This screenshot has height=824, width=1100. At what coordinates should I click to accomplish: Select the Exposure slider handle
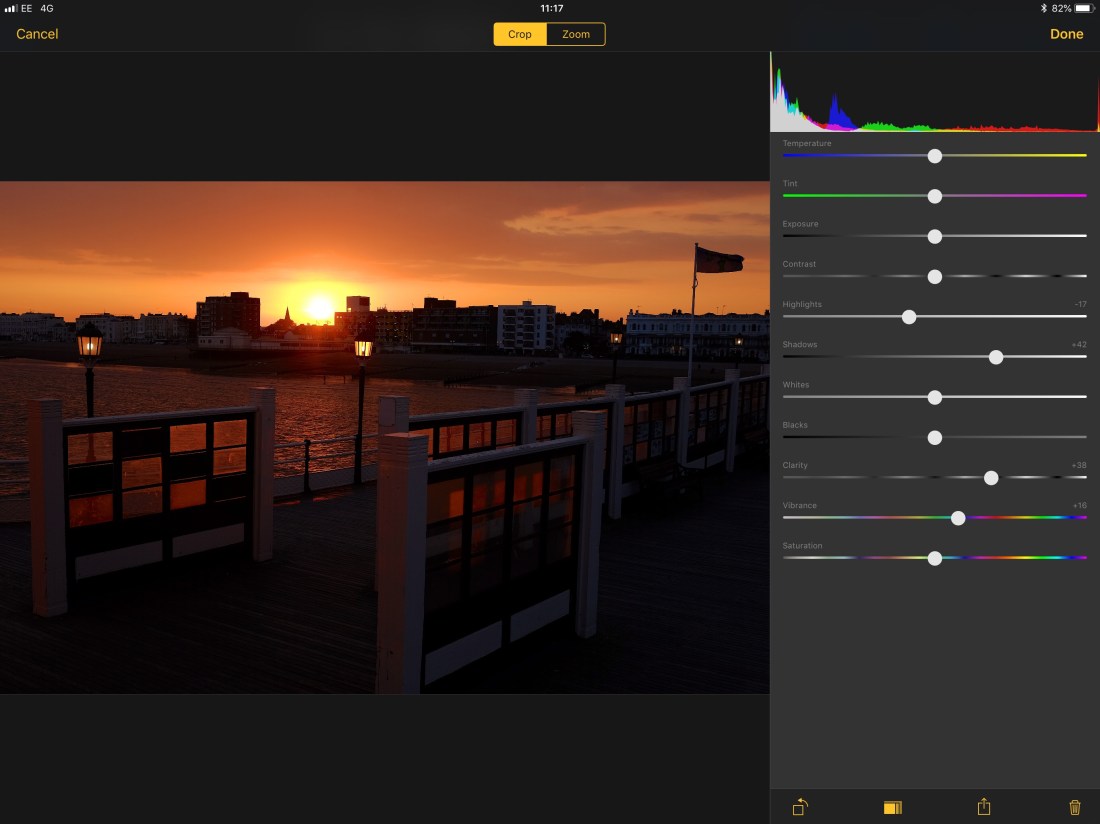935,237
